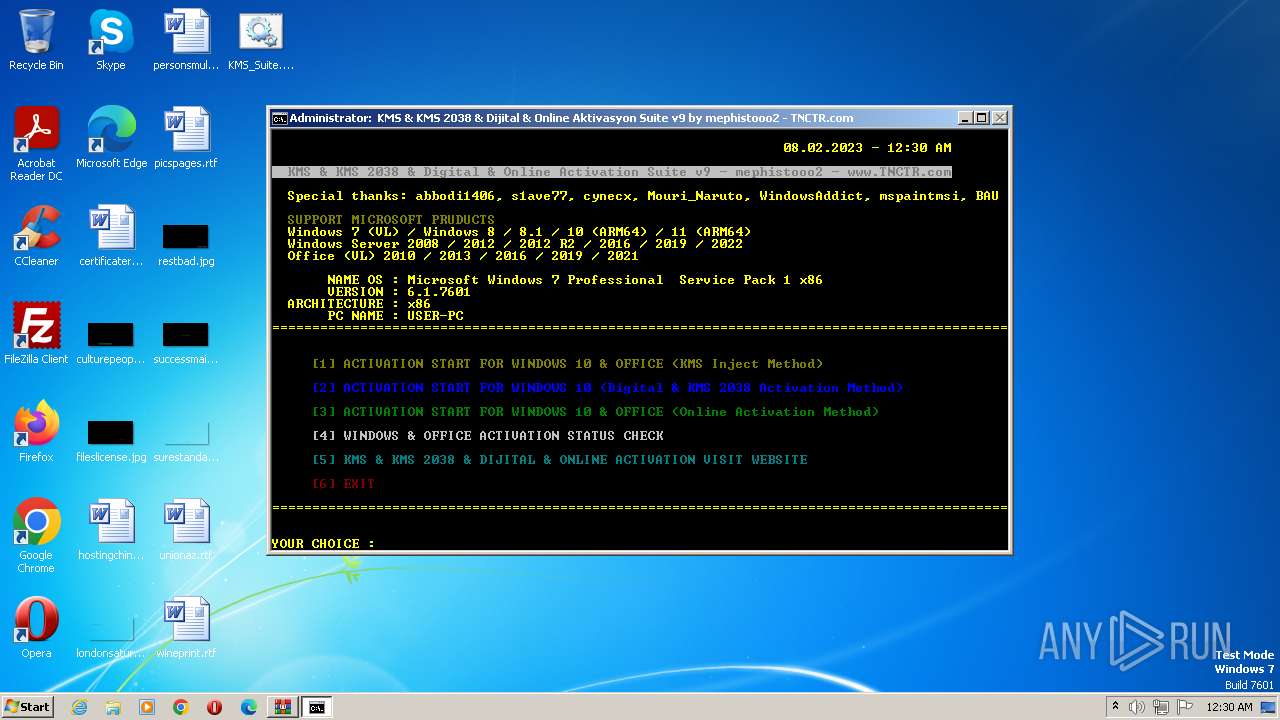
Task: Click the NAME OS line in console
Action: coord(575,280)
